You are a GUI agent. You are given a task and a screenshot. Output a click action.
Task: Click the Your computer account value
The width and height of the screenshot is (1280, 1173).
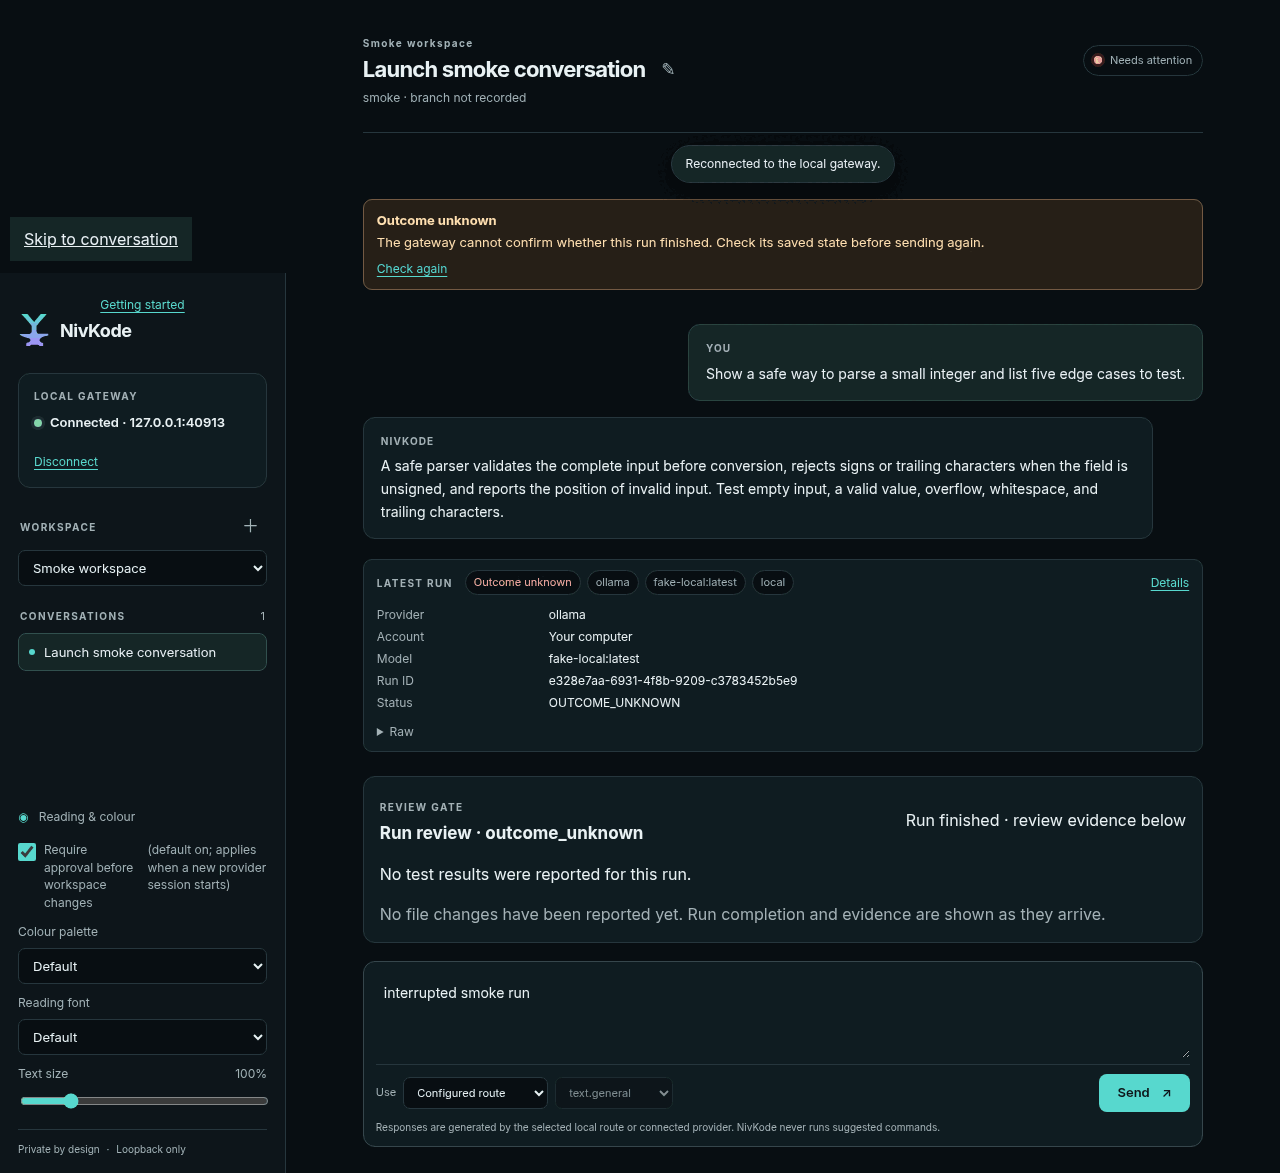590,637
